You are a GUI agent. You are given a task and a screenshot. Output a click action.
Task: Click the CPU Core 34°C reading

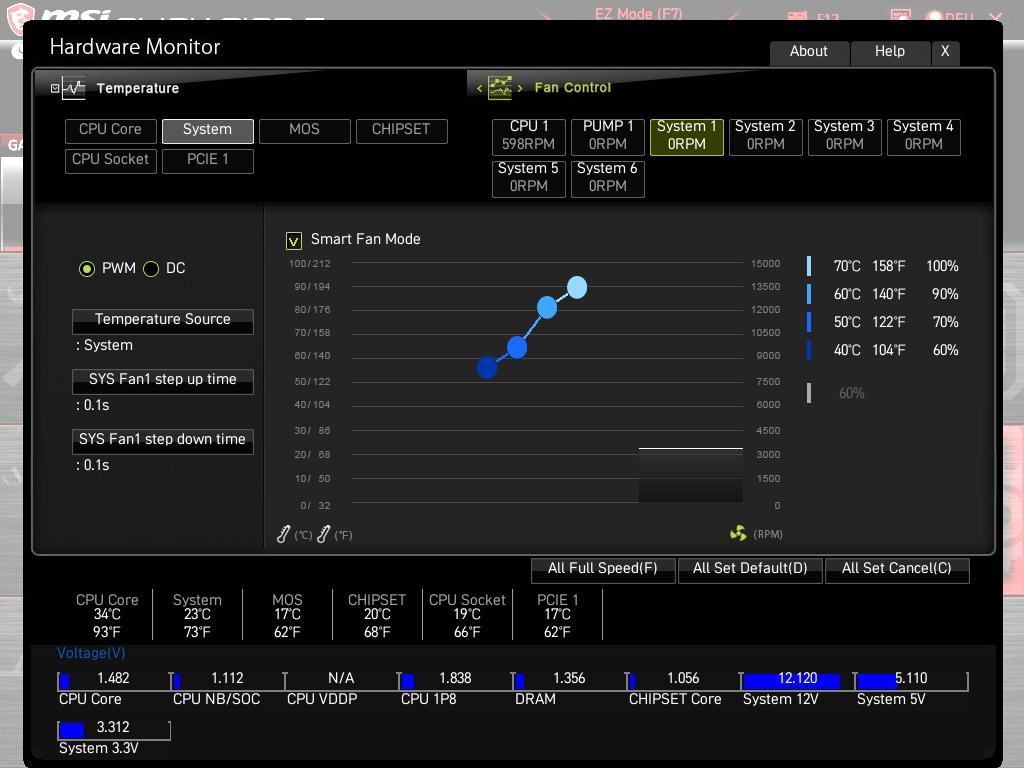click(x=107, y=615)
